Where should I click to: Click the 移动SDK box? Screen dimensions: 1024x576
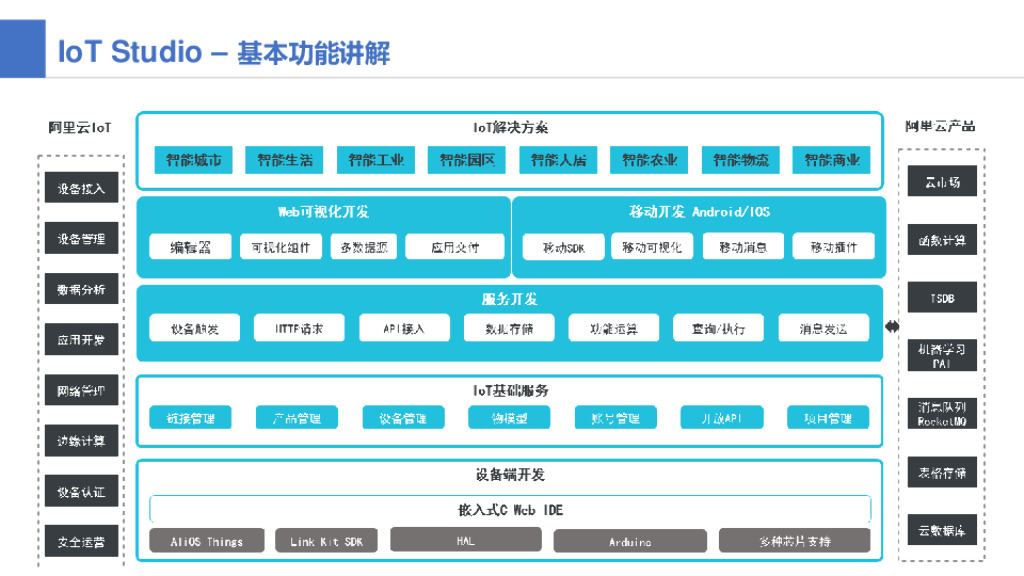pyautogui.click(x=564, y=247)
